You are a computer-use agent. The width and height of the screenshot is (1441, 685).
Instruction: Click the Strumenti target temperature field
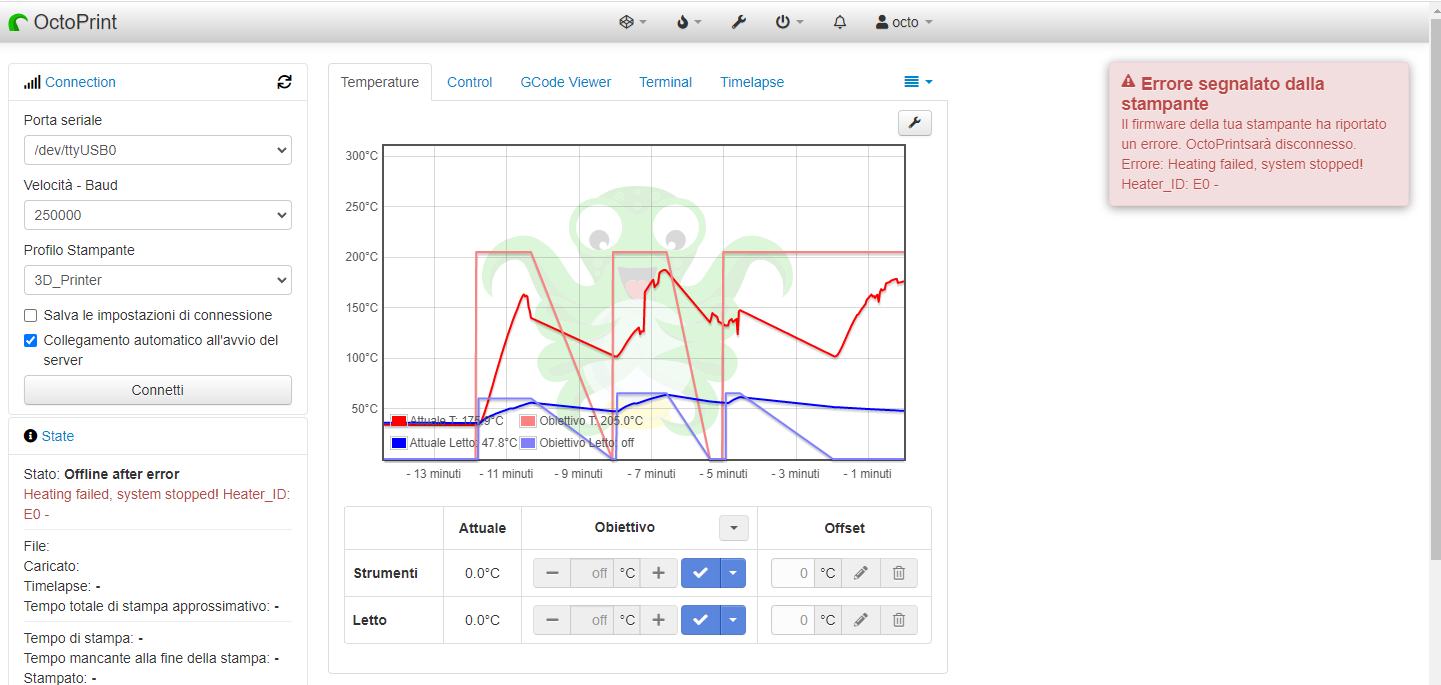click(592, 573)
